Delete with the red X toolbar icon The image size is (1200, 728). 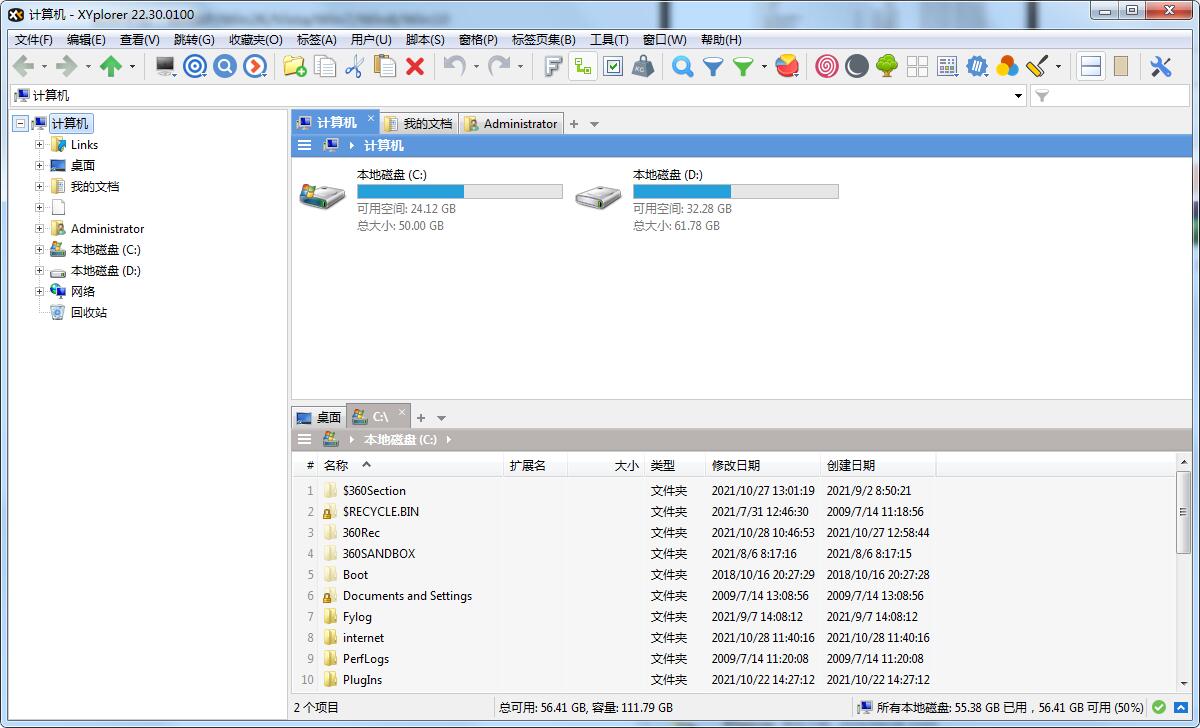point(415,66)
